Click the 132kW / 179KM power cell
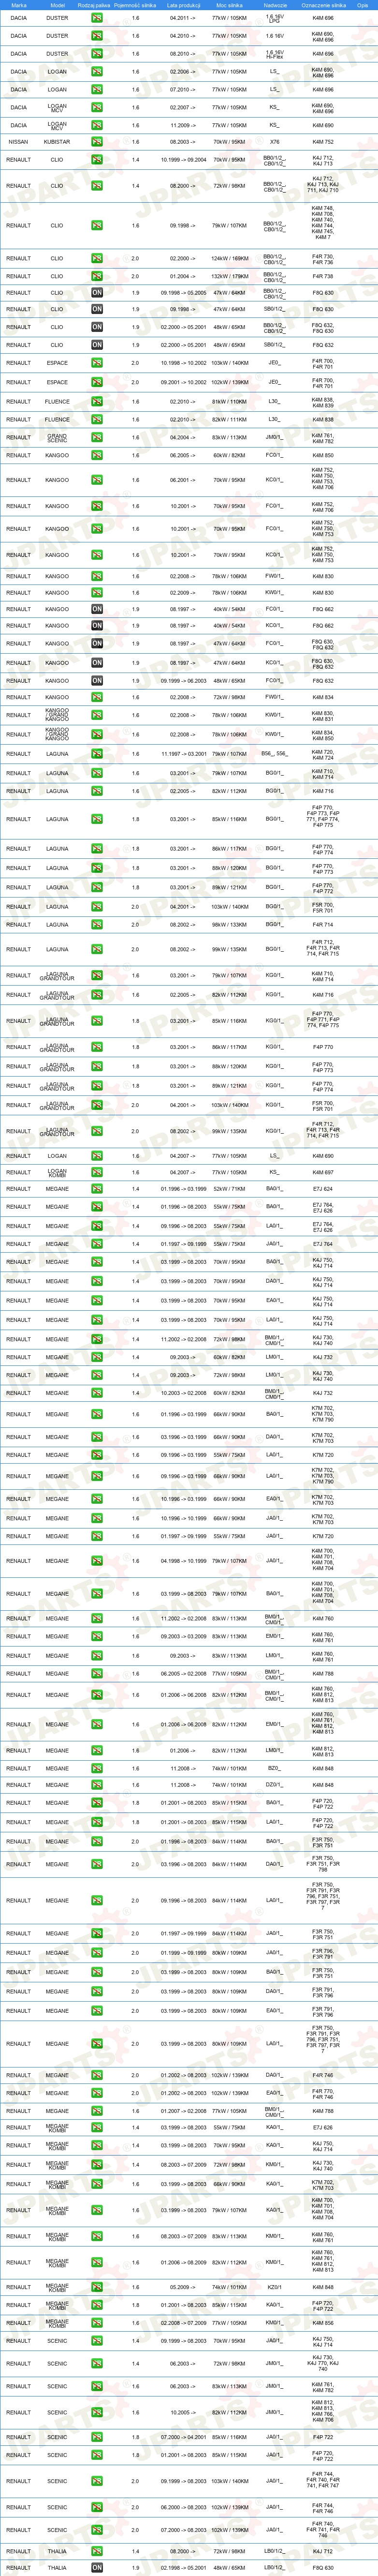The image size is (378, 2576). [x=229, y=276]
